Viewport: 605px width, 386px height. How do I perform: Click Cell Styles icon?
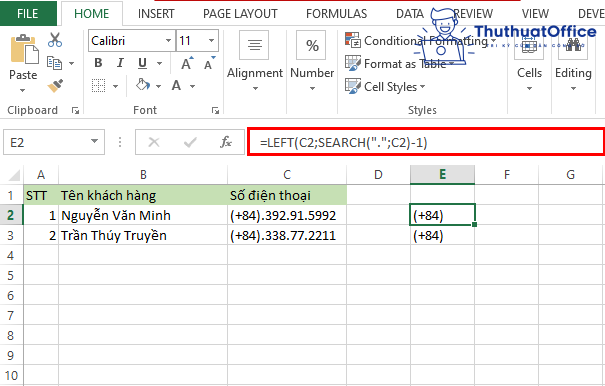(353, 86)
